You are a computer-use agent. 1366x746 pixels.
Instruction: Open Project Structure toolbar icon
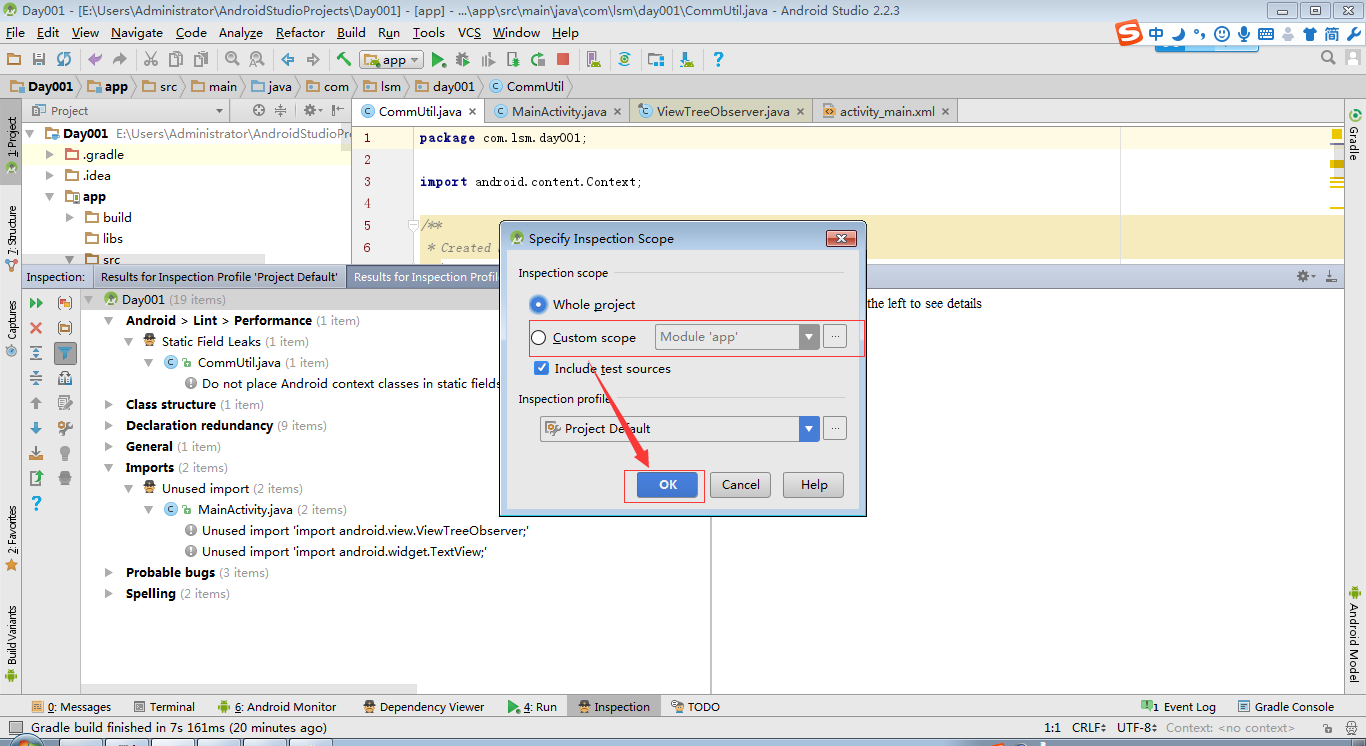coord(656,60)
